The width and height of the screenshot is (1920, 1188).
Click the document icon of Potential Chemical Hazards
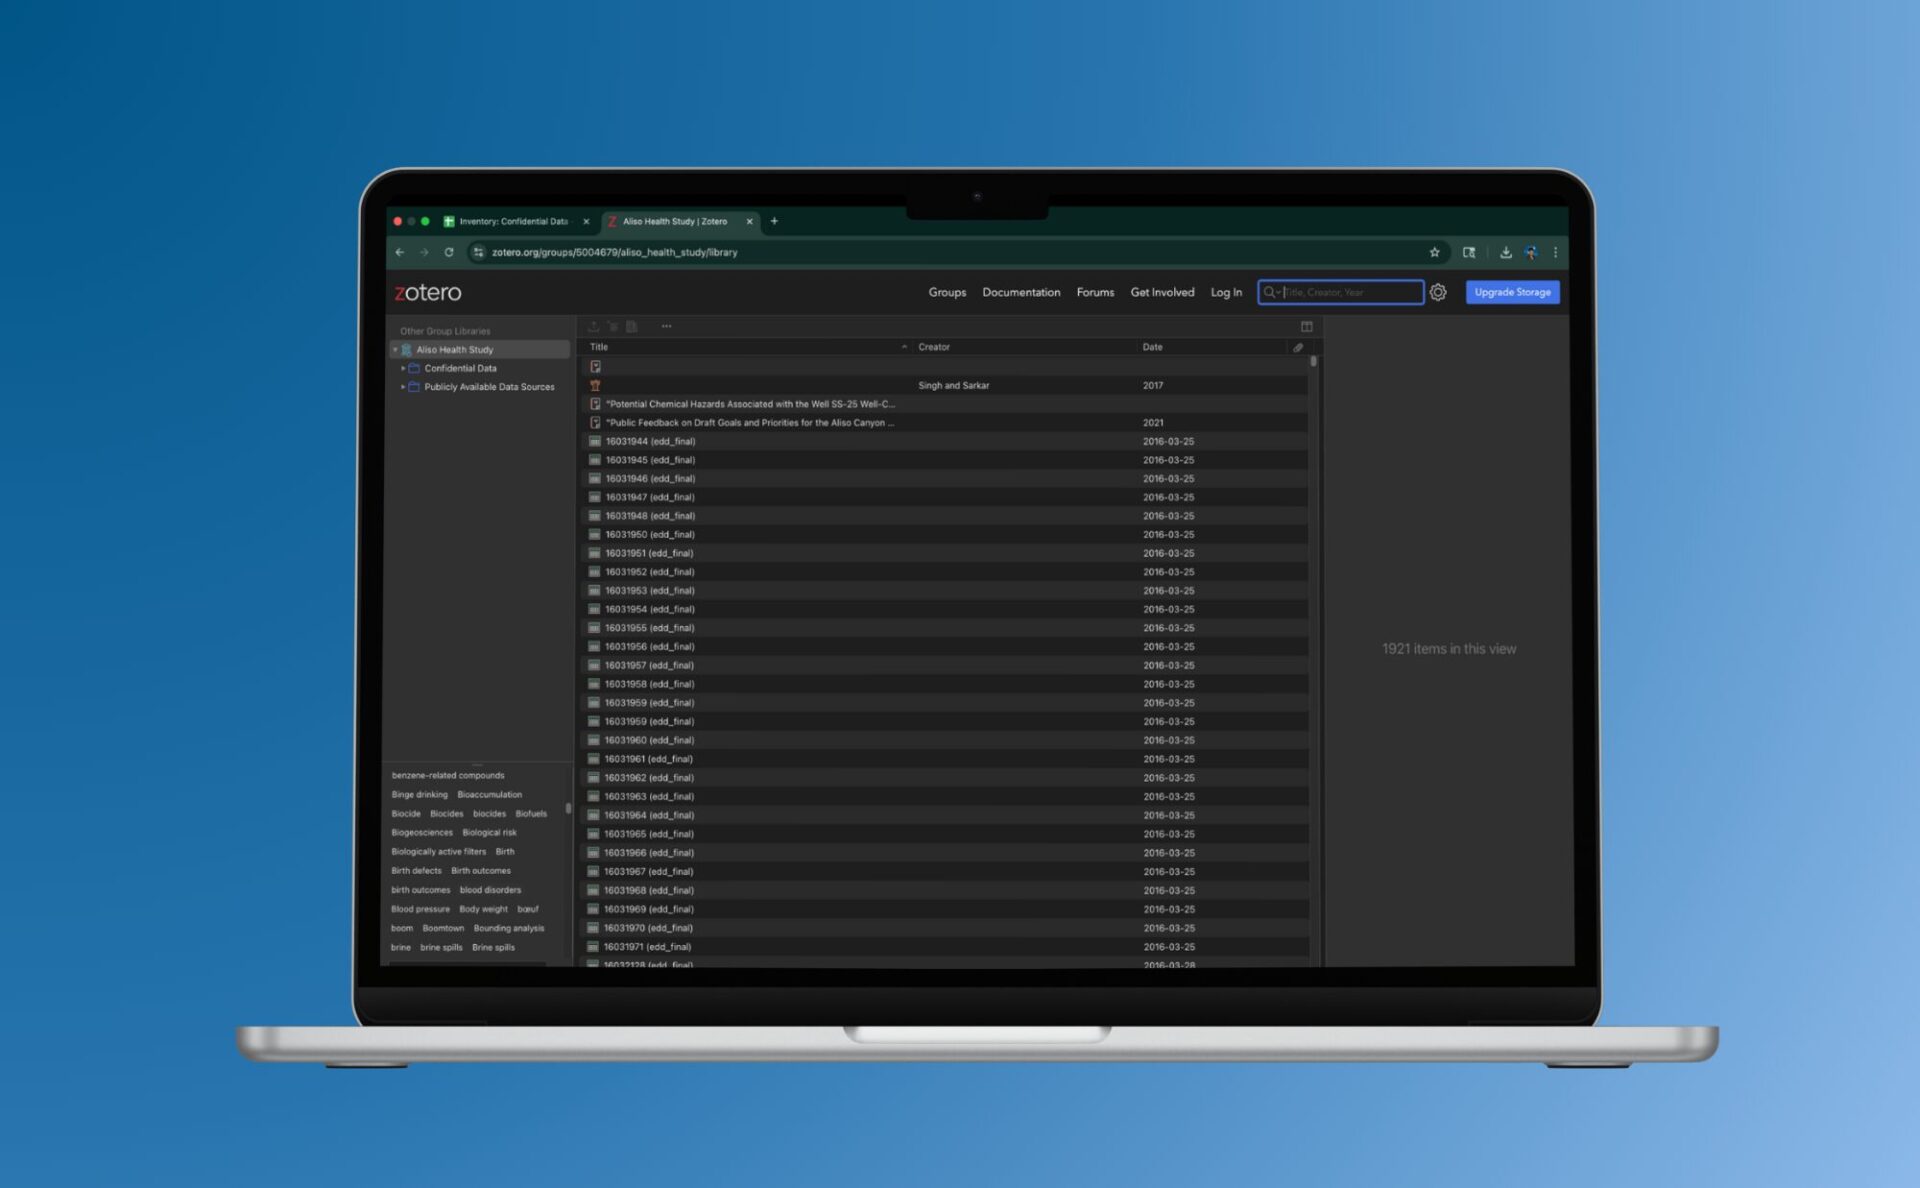tap(595, 404)
